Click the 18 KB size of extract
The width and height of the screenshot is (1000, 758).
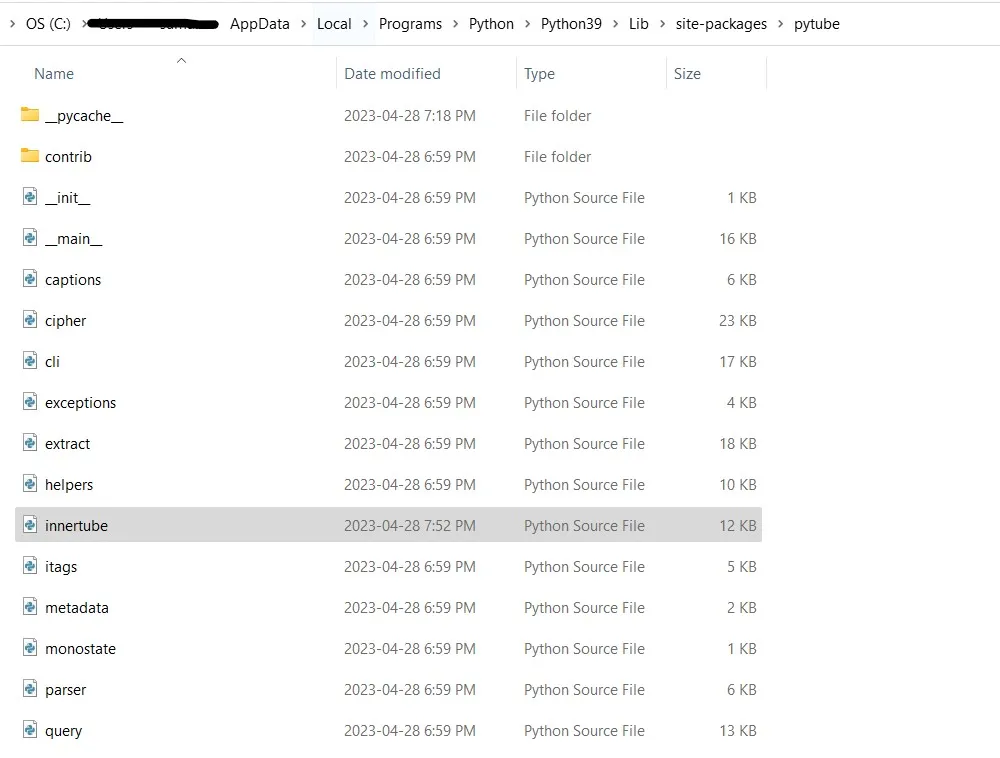[738, 444]
